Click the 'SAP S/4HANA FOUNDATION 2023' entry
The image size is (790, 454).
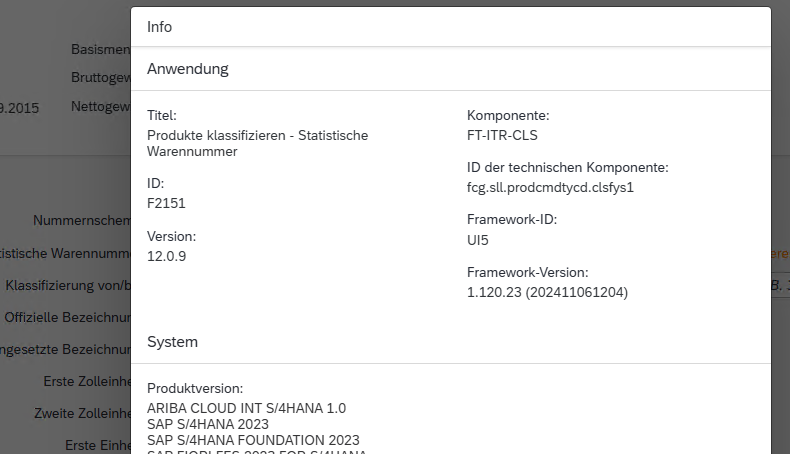253,440
